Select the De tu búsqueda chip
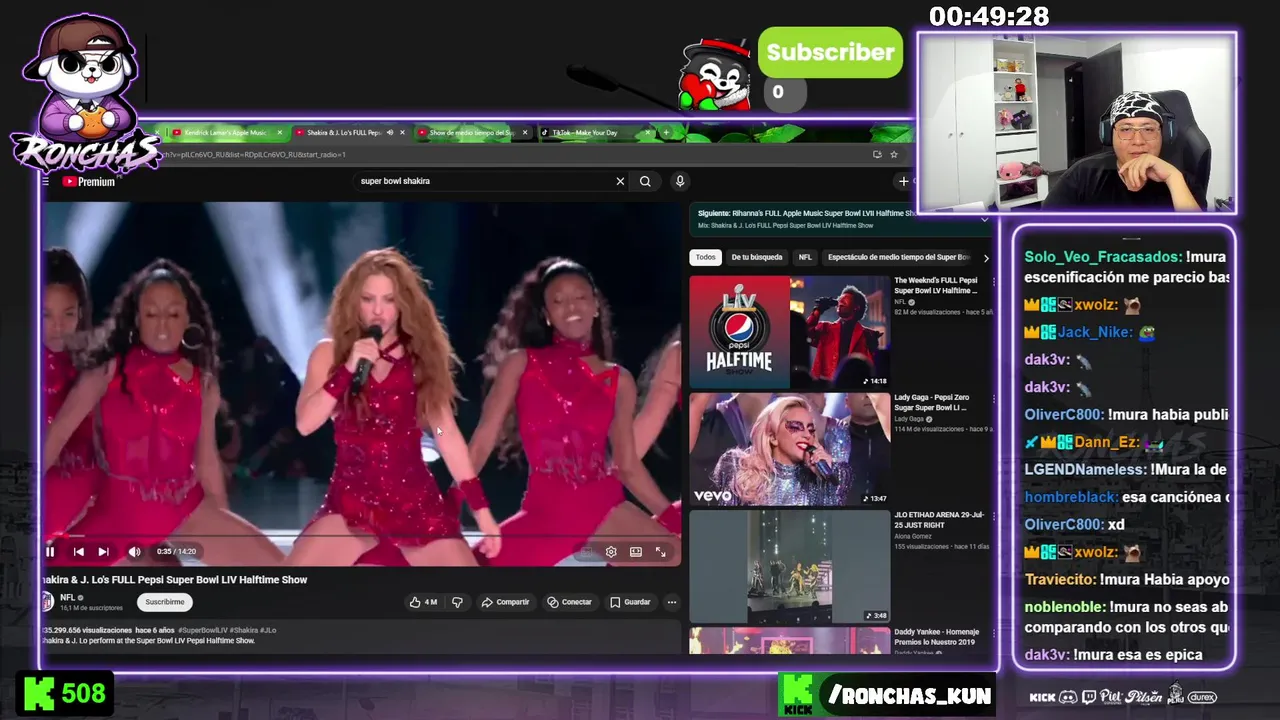1280x720 pixels. click(x=757, y=257)
